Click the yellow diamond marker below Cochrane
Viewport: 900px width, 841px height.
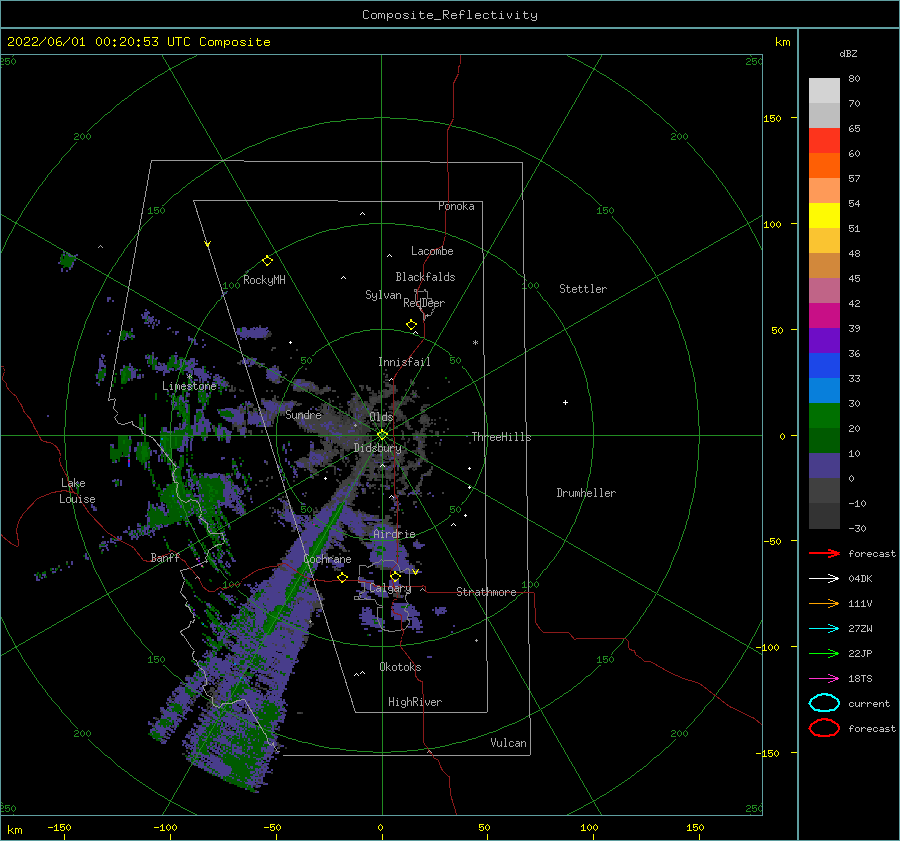click(x=343, y=578)
